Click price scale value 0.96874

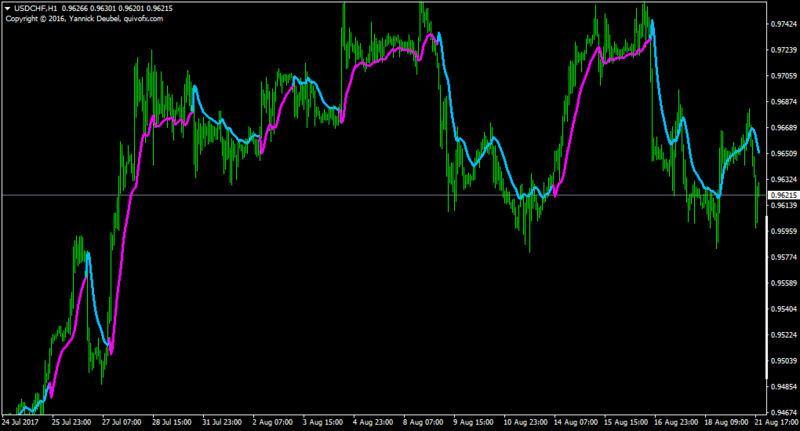[x=784, y=102]
